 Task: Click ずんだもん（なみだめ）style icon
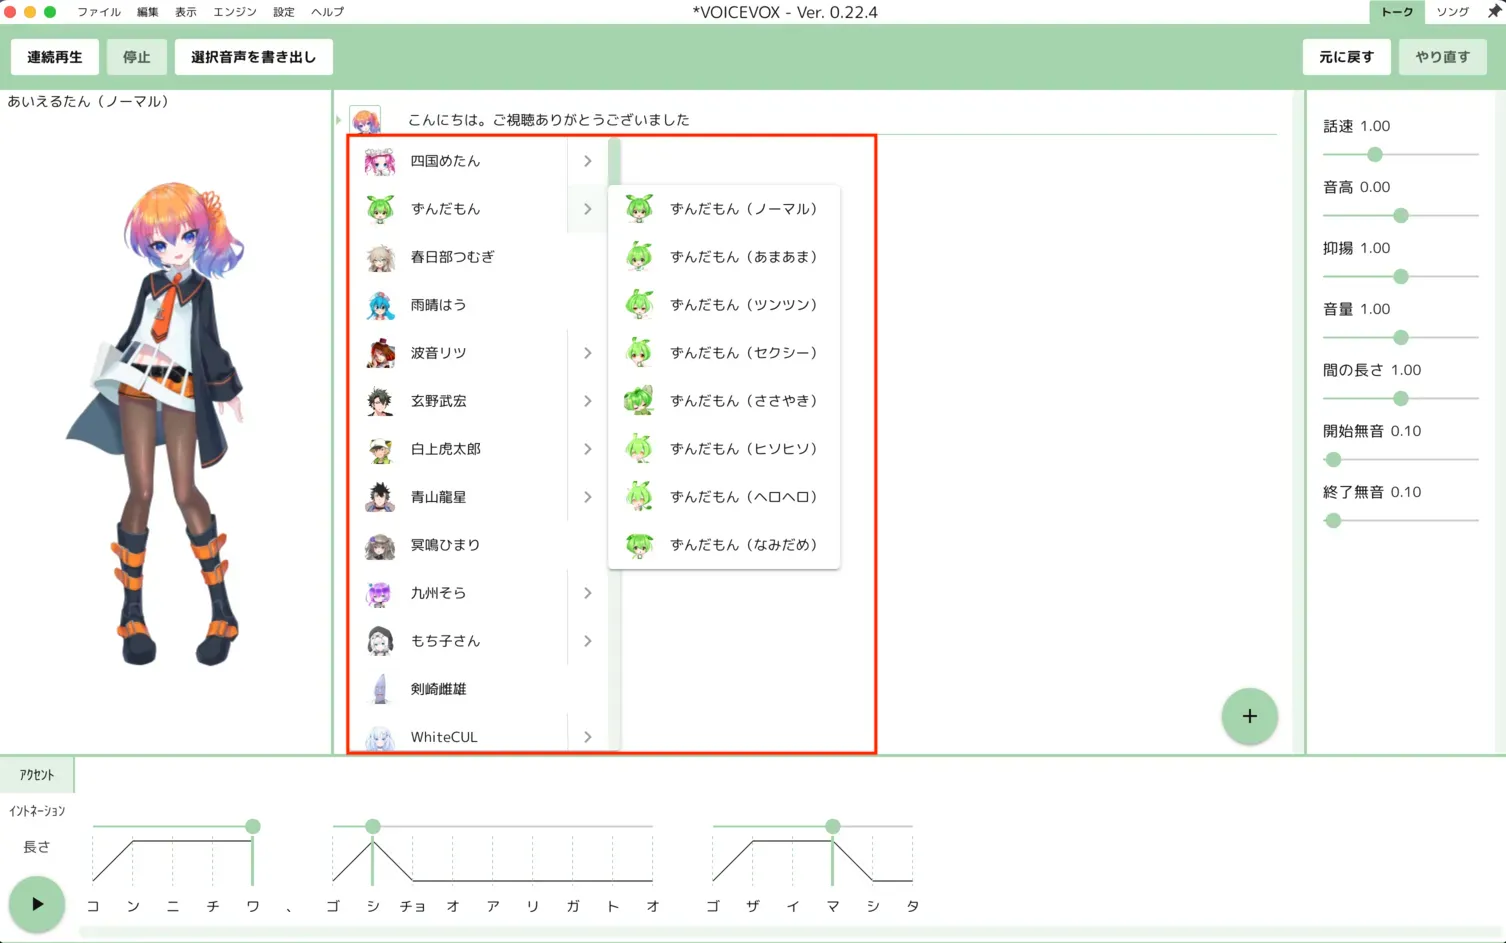[639, 545]
